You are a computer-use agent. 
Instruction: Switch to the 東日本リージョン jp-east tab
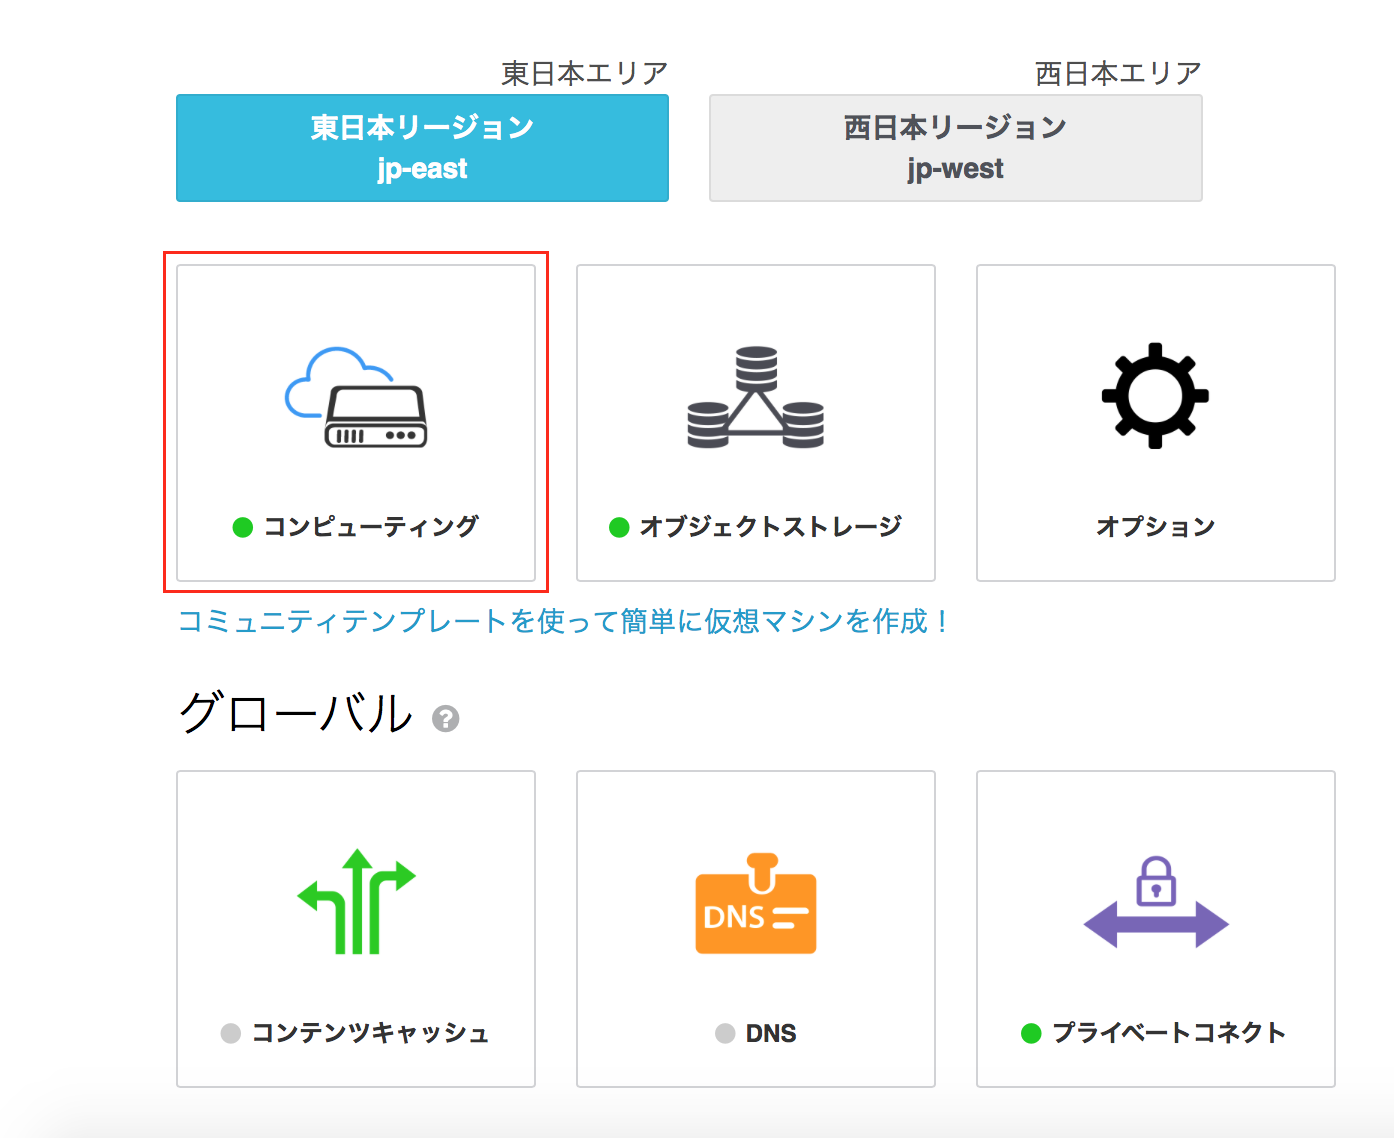tap(421, 147)
